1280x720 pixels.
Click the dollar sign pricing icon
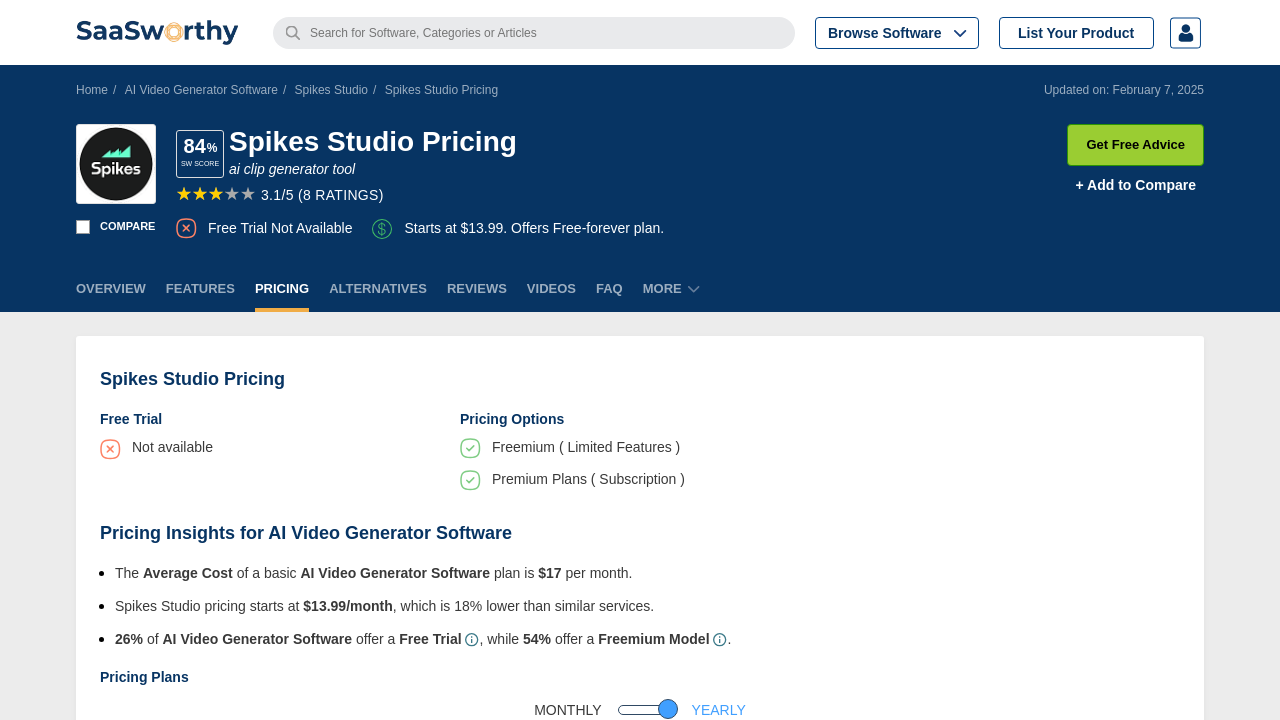coord(382,229)
